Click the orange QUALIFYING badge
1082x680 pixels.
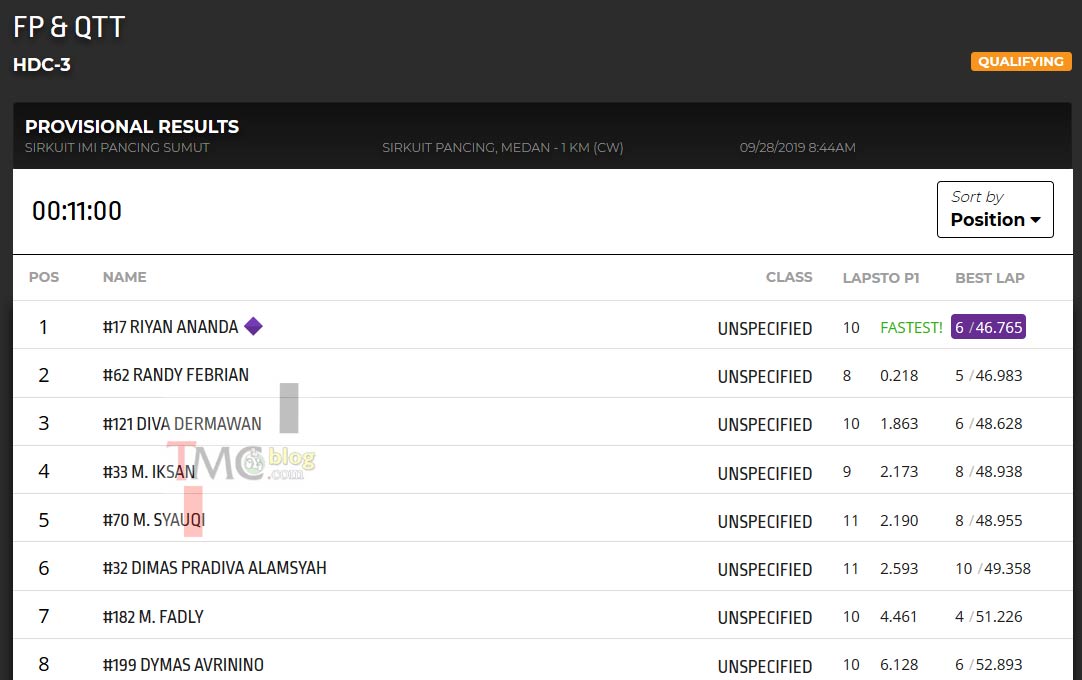coord(1021,61)
